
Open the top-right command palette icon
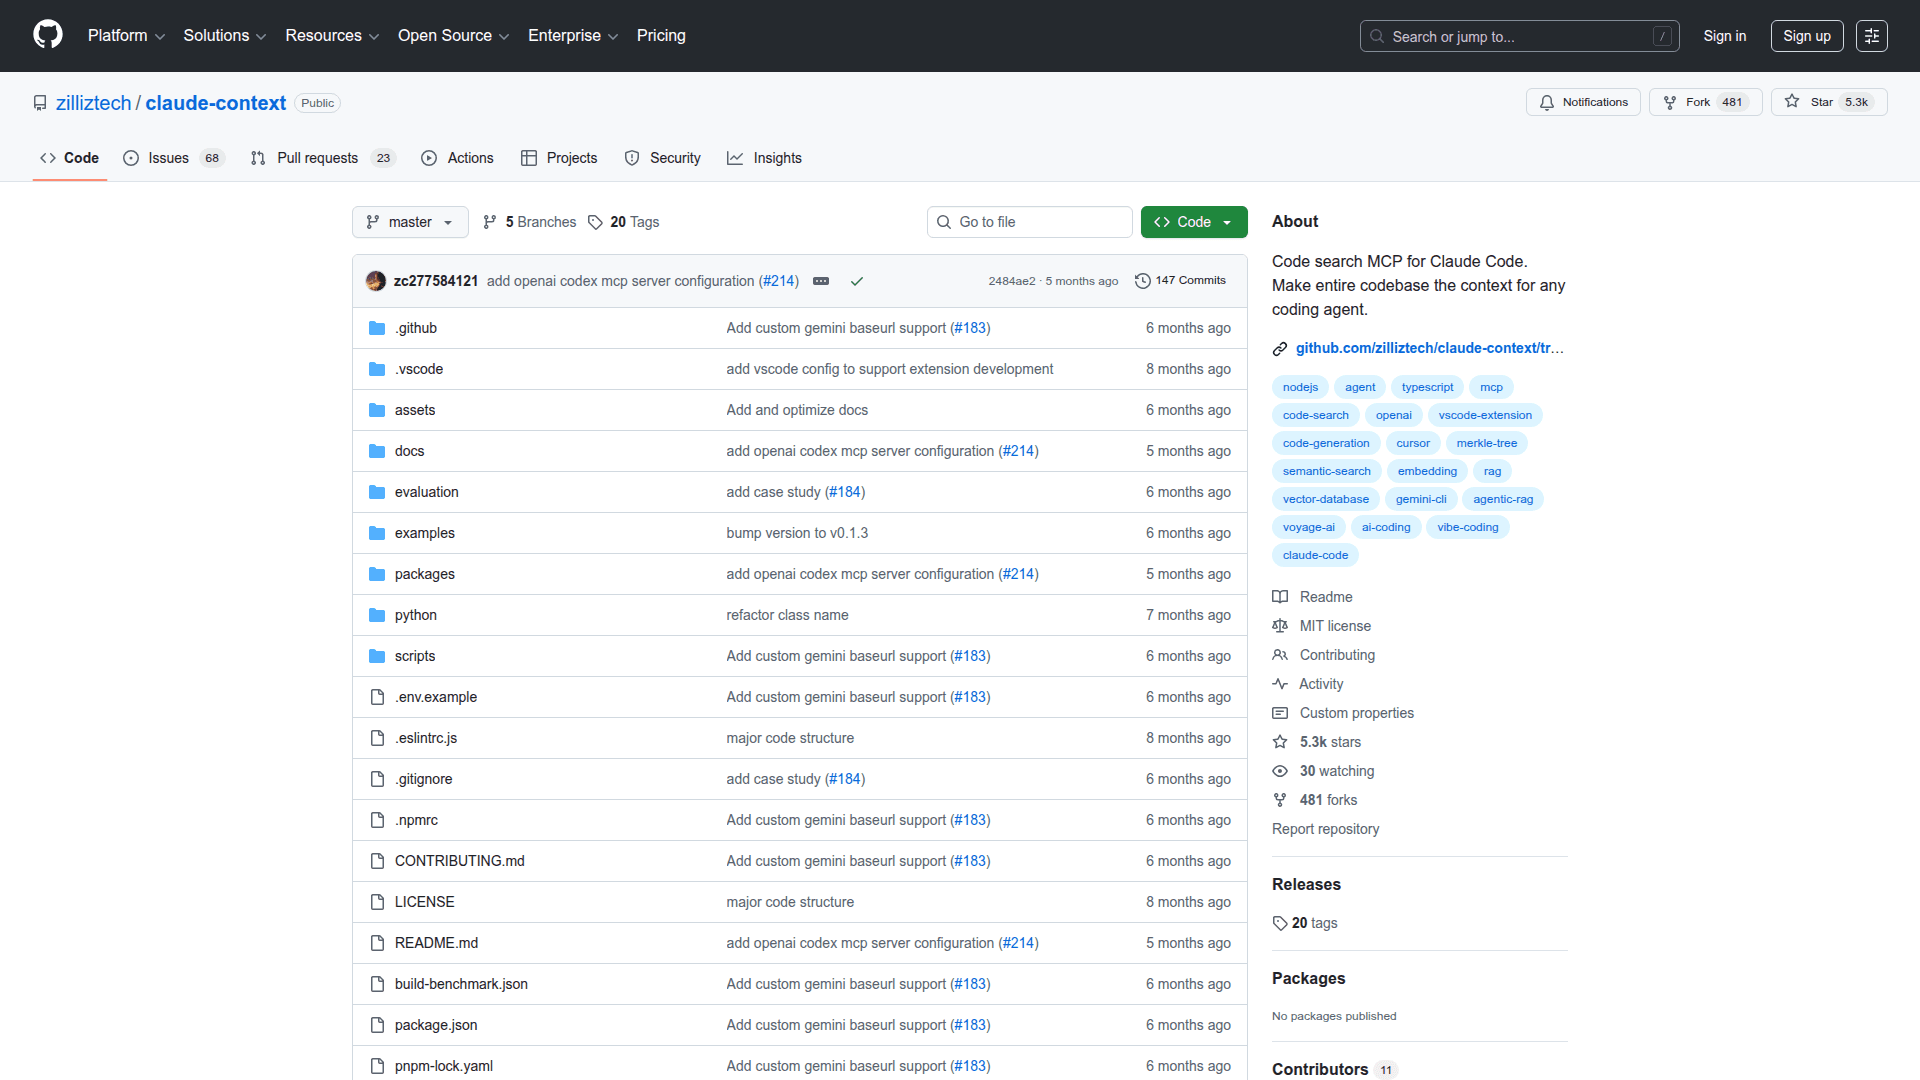point(1871,36)
